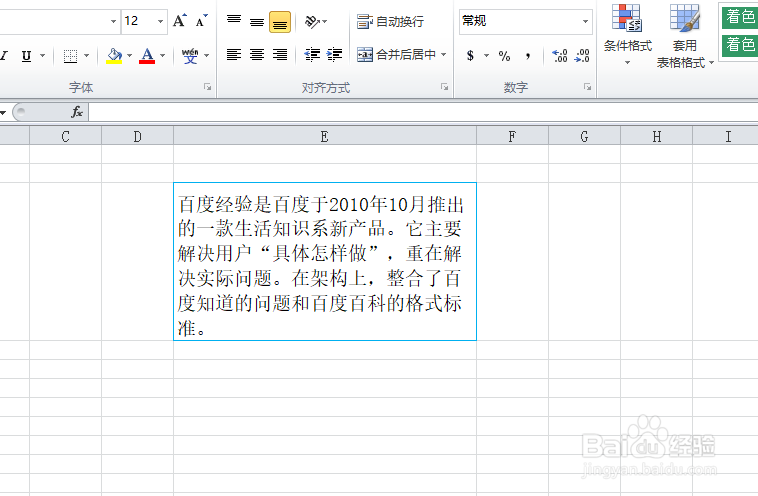Open 合并后居中 dropdown arrow
The width and height of the screenshot is (758, 496).
443,55
